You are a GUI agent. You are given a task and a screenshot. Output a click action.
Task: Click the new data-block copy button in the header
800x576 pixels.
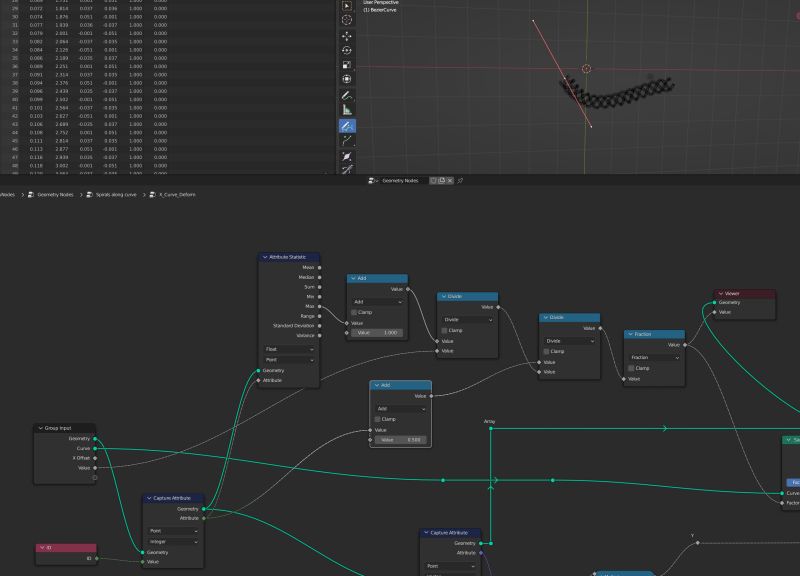coord(440,180)
